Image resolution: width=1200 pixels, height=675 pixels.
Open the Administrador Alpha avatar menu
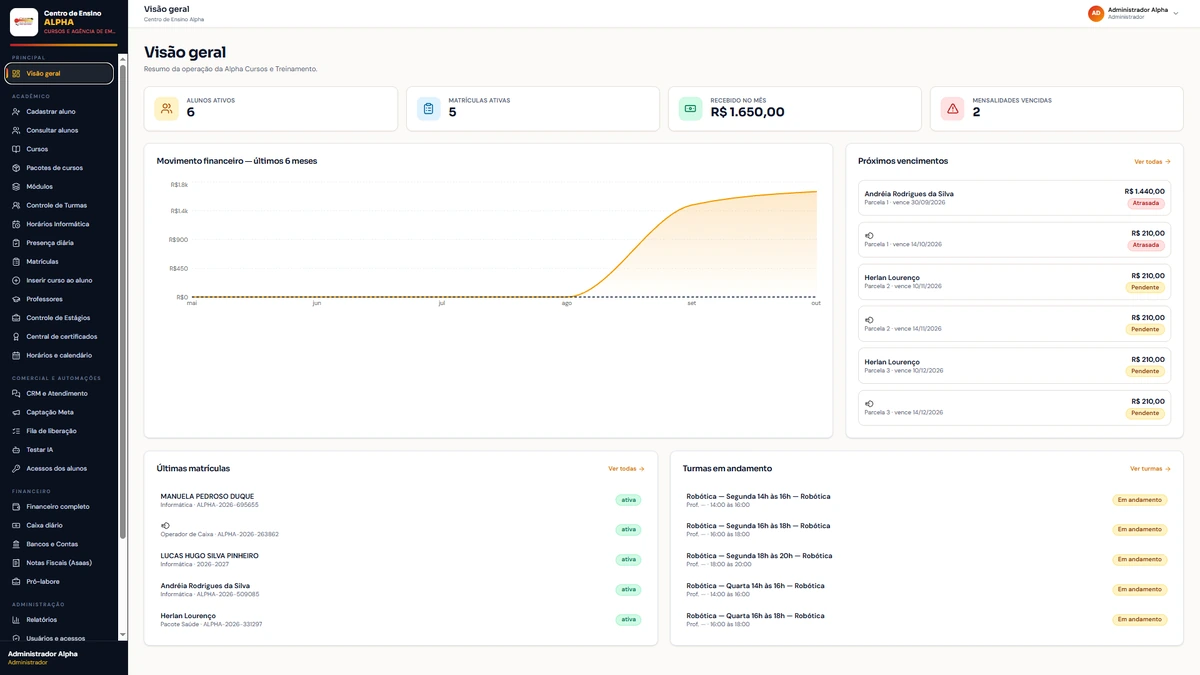(1096, 13)
